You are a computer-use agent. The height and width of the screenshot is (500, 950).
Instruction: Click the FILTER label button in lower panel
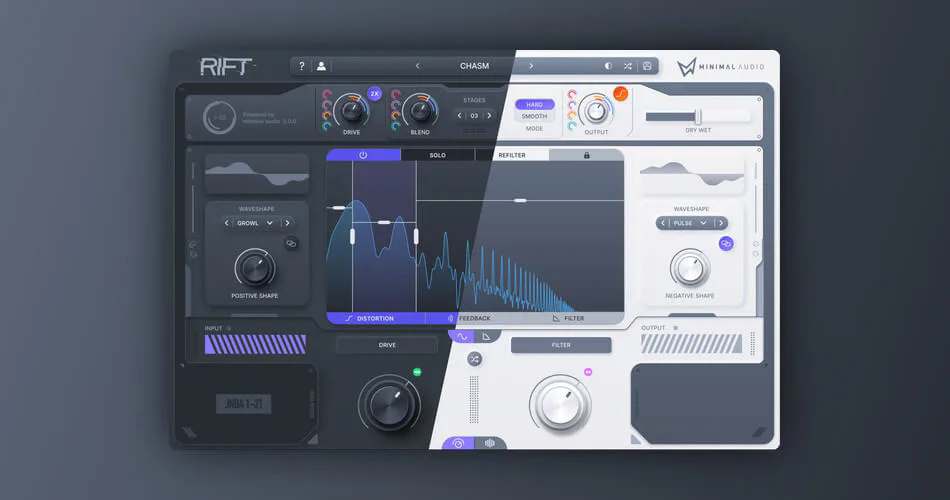point(561,345)
